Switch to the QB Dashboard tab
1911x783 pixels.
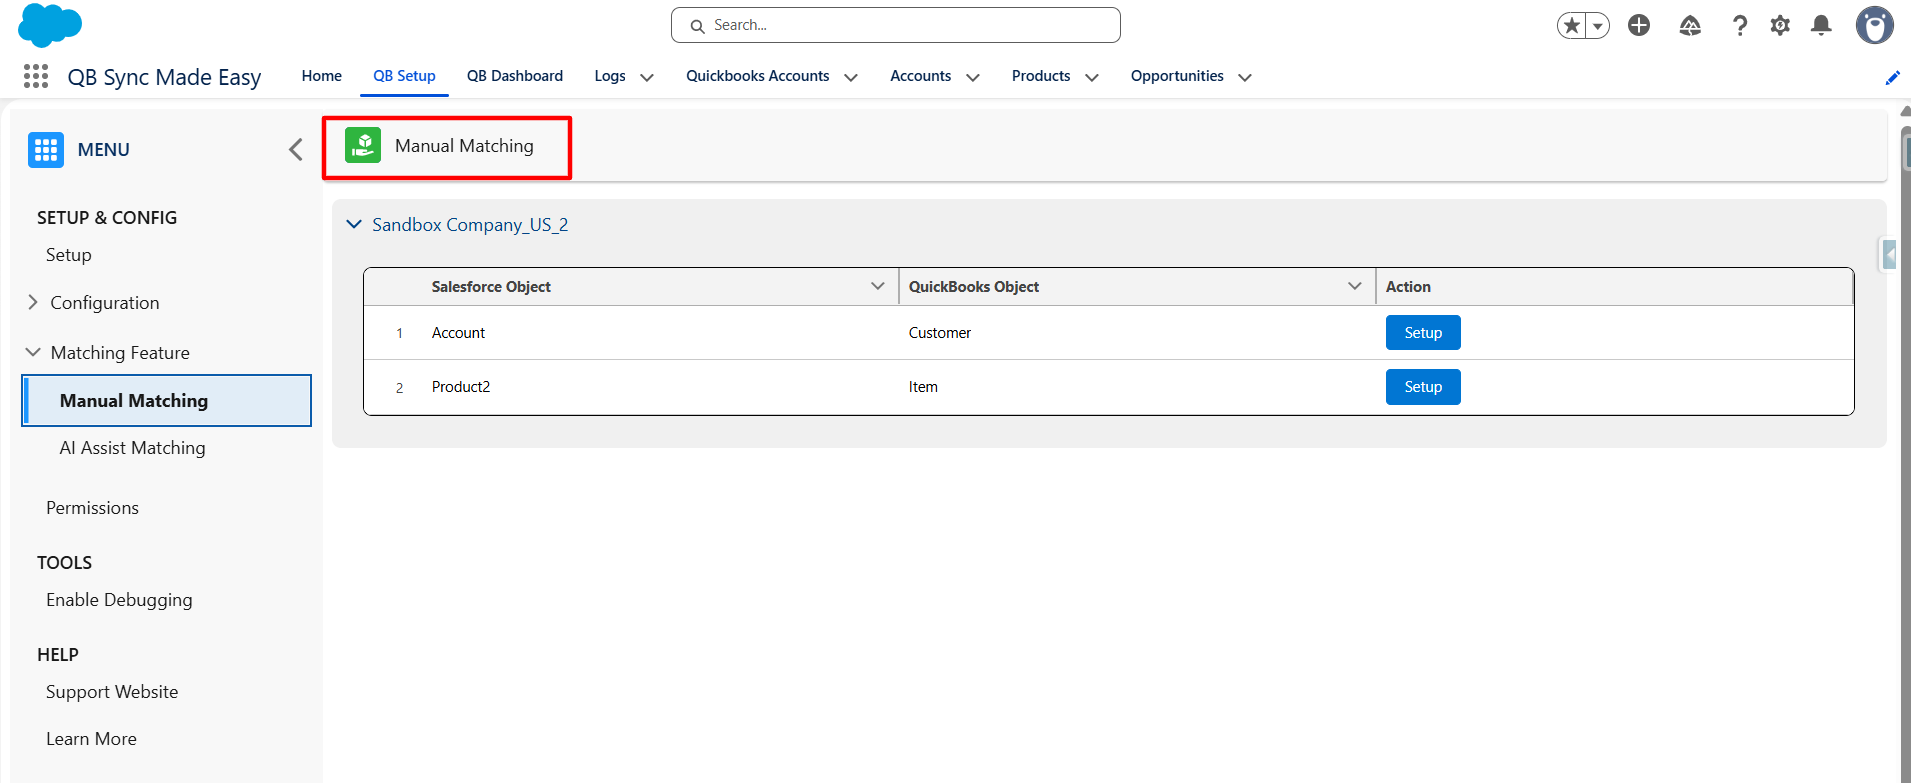[515, 76]
